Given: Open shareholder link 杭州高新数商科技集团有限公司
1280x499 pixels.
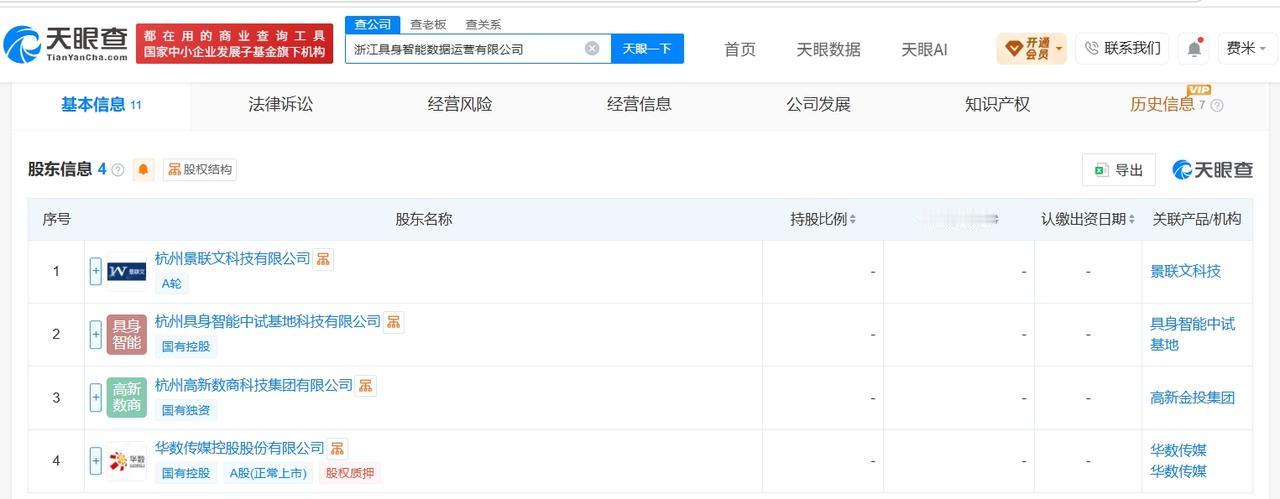Looking at the screenshot, I should (254, 384).
